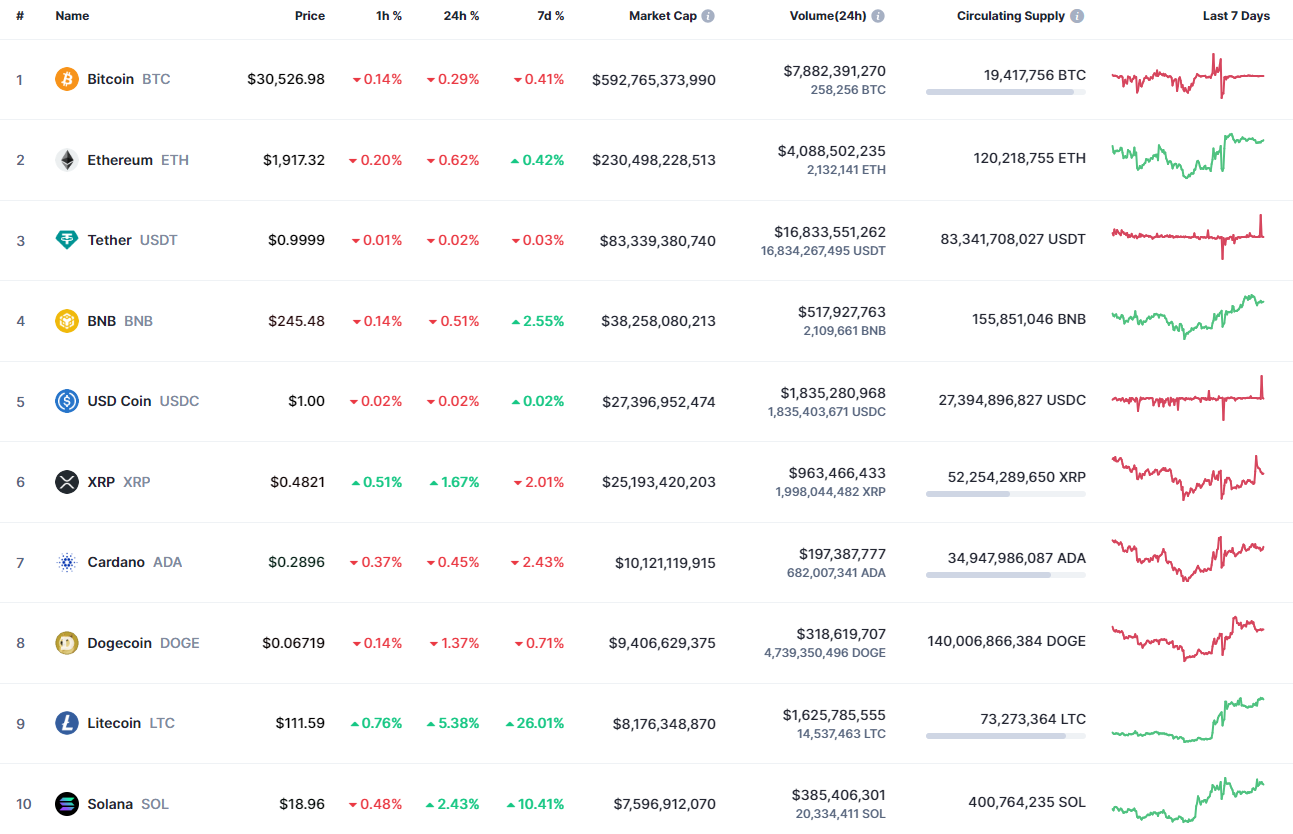Image resolution: width=1293 pixels, height=834 pixels.
Task: Click the Bitcoin BTC coin logo
Action: coord(66,79)
